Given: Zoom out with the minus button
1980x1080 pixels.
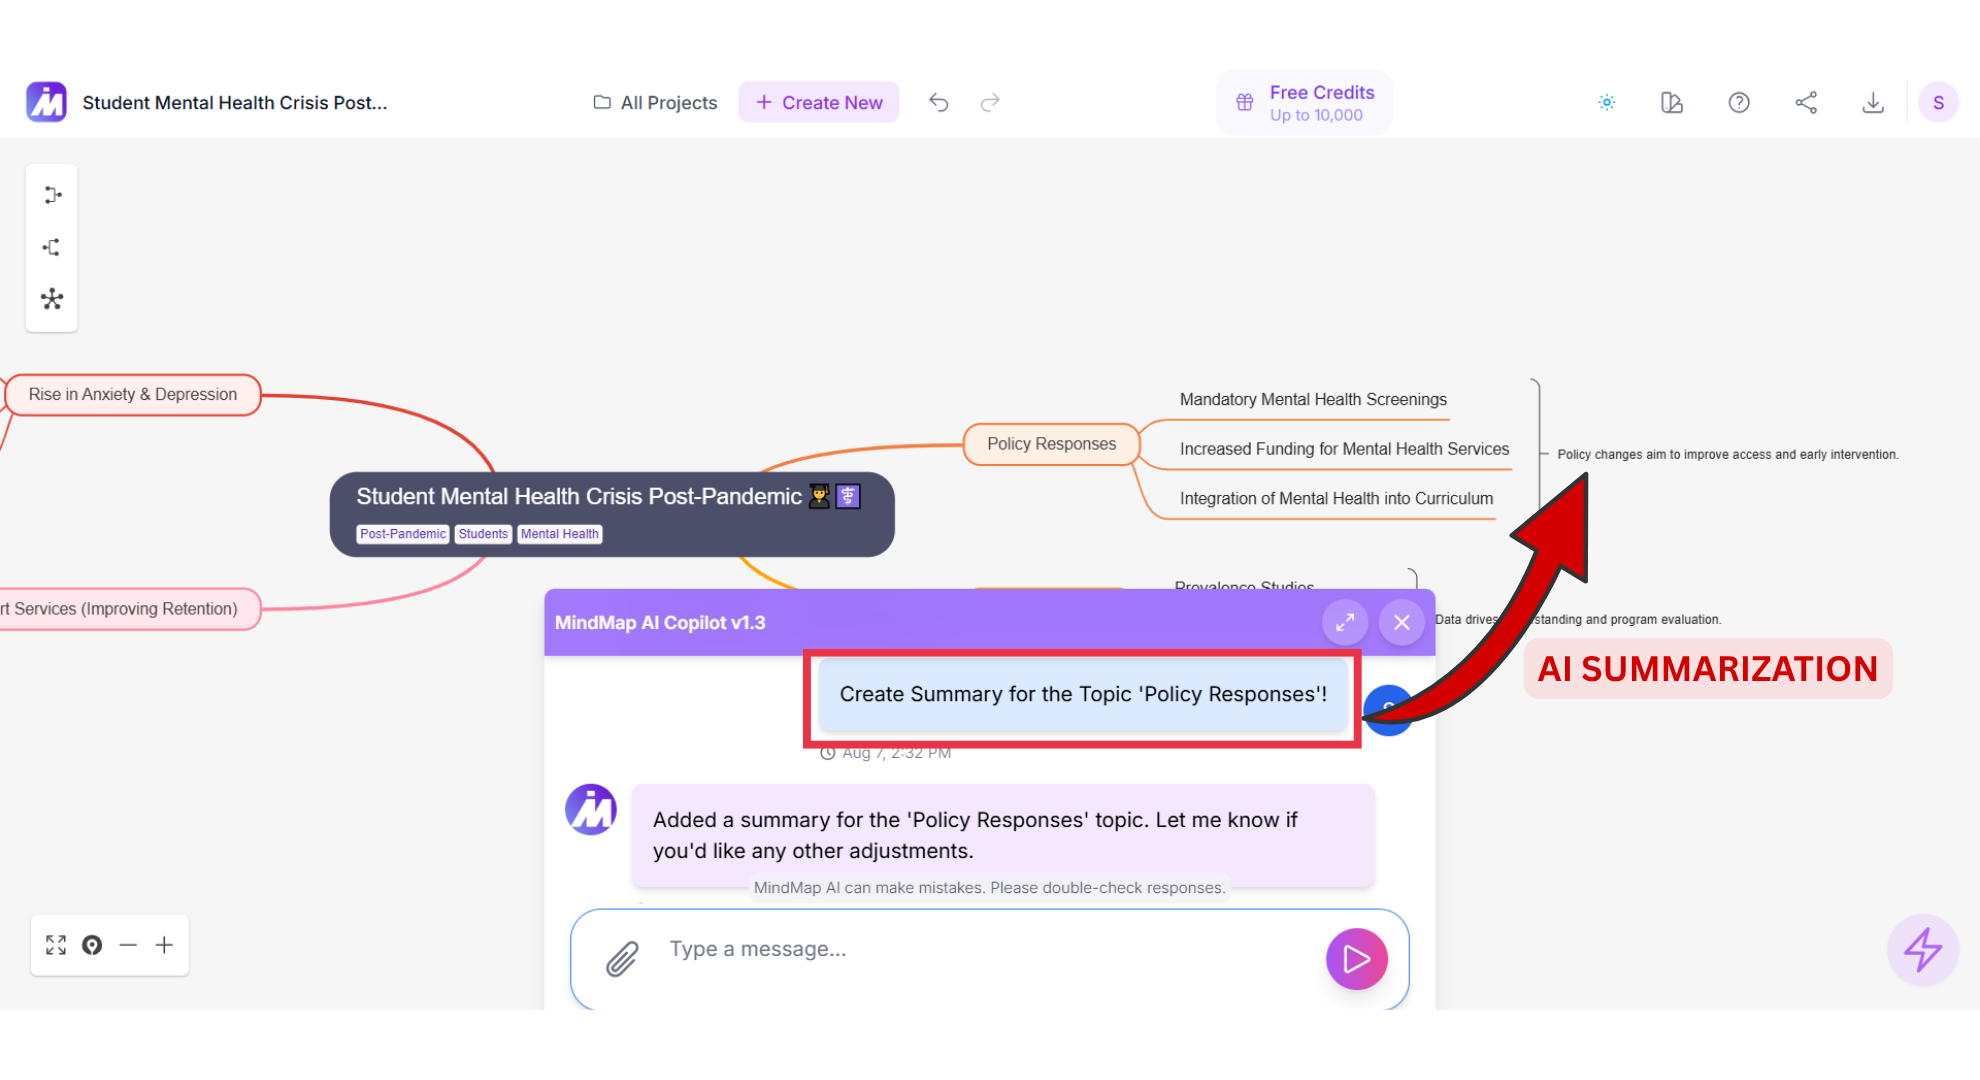Looking at the screenshot, I should tap(128, 945).
